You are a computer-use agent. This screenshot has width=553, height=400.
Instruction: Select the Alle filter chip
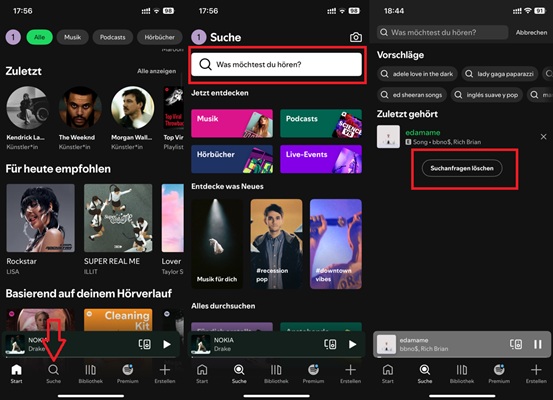click(40, 37)
